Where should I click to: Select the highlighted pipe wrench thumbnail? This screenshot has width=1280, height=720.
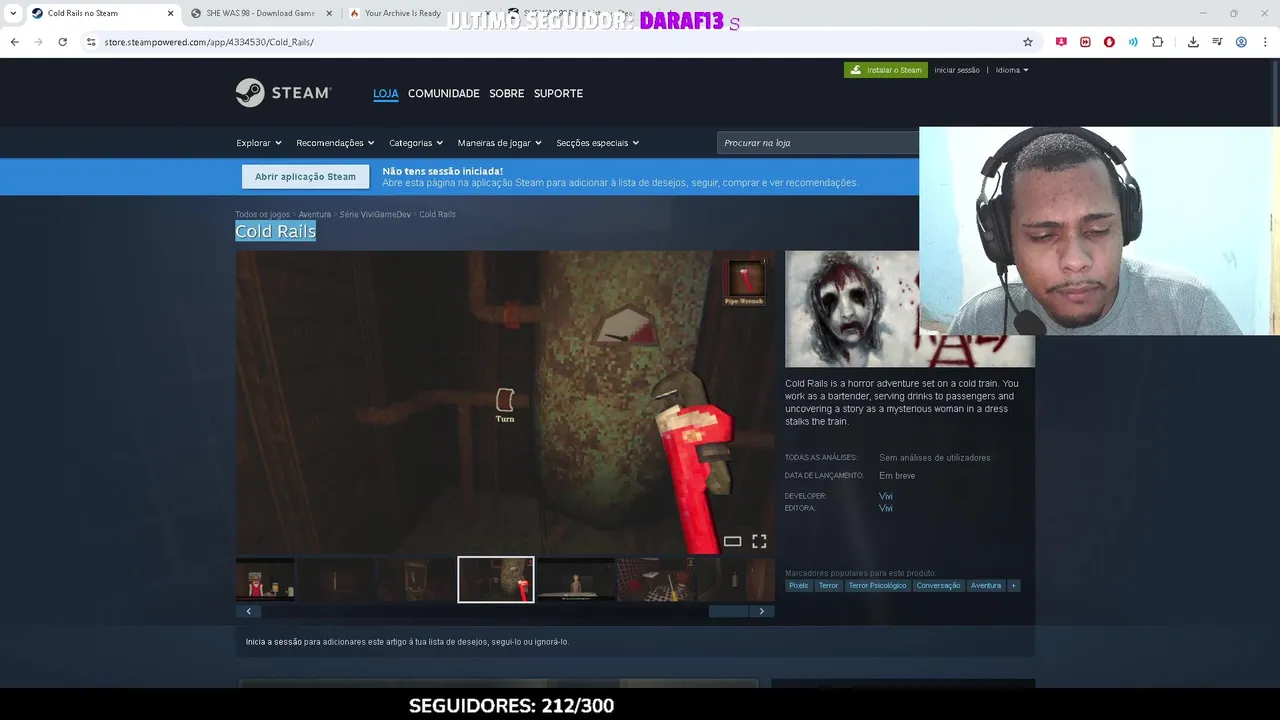(x=496, y=580)
